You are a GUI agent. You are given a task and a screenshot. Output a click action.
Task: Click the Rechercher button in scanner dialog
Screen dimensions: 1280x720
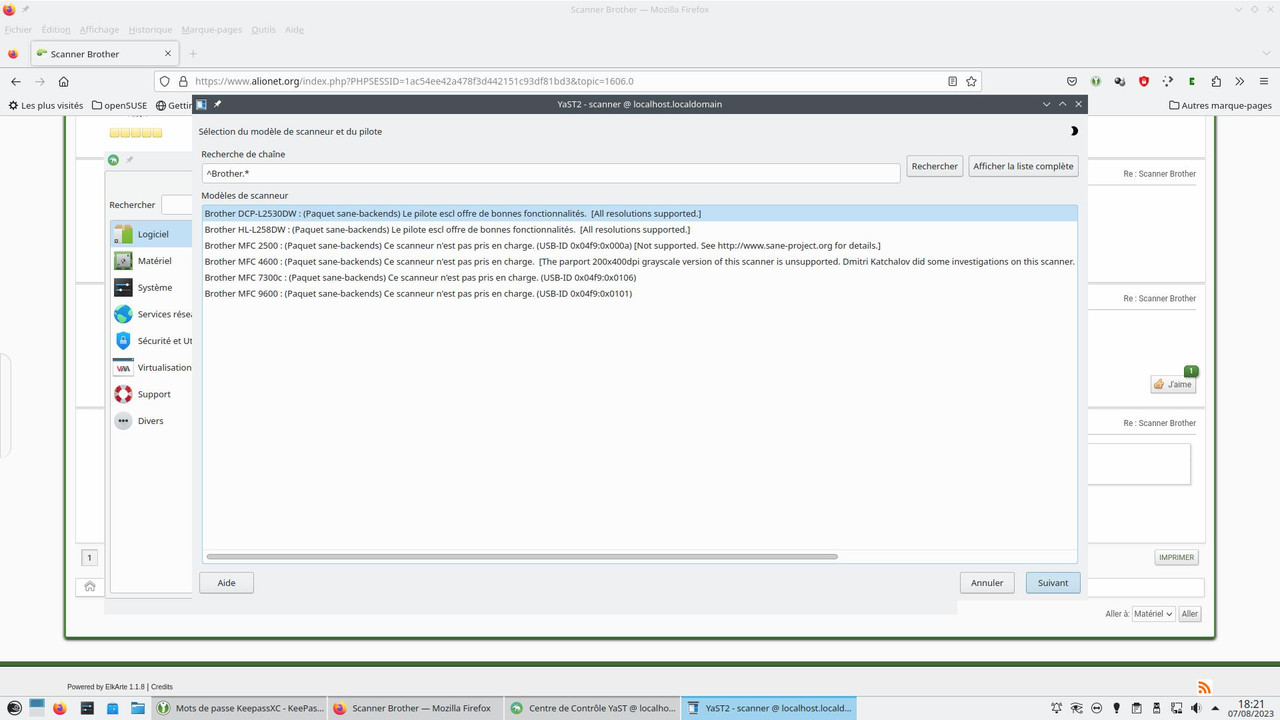click(x=935, y=166)
